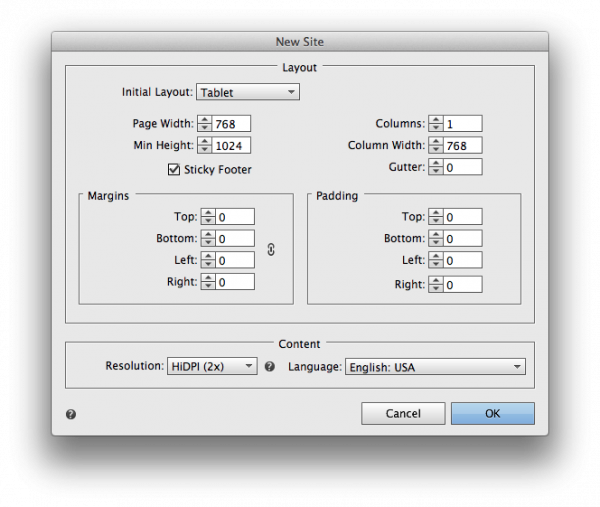Click the Gutter stepper control

click(434, 167)
